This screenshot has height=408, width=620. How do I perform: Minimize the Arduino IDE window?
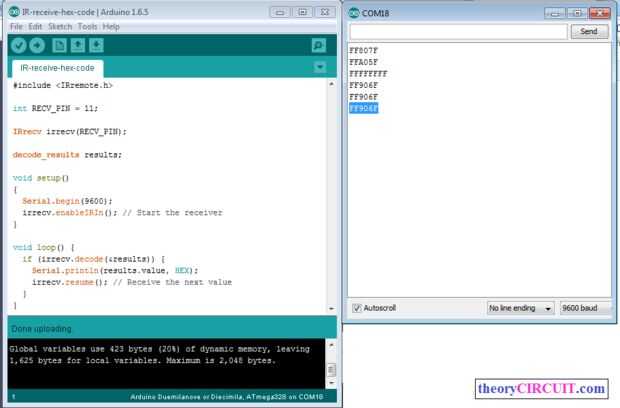pos(280,12)
